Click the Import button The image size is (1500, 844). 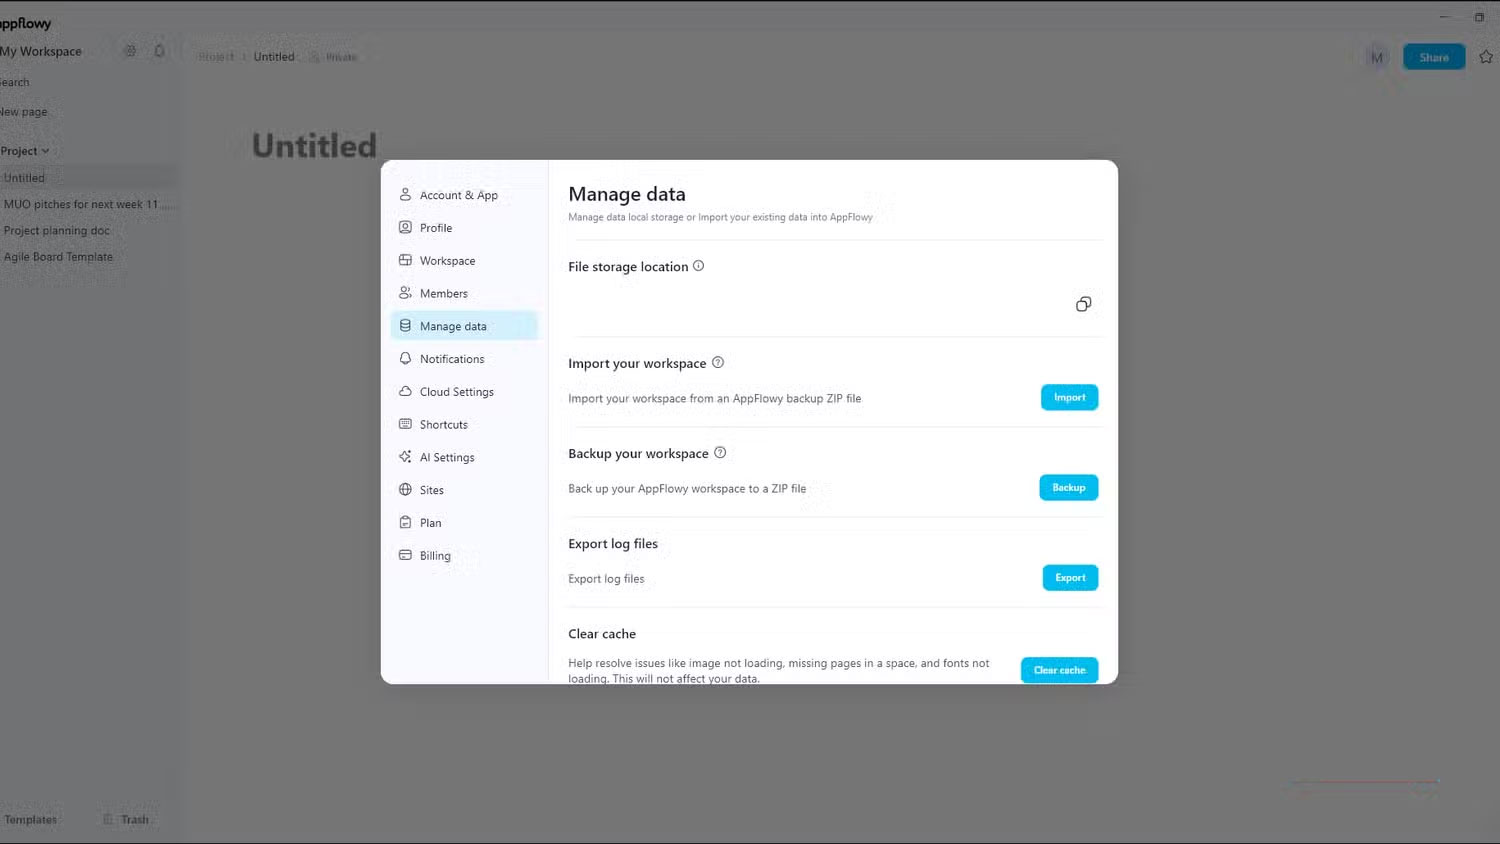click(1069, 398)
